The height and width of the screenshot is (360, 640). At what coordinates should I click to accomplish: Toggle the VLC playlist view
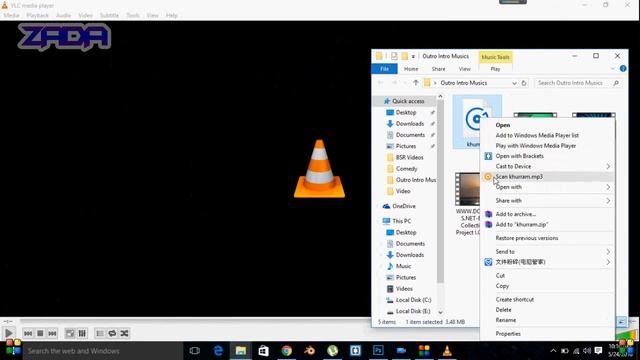coord(100,333)
